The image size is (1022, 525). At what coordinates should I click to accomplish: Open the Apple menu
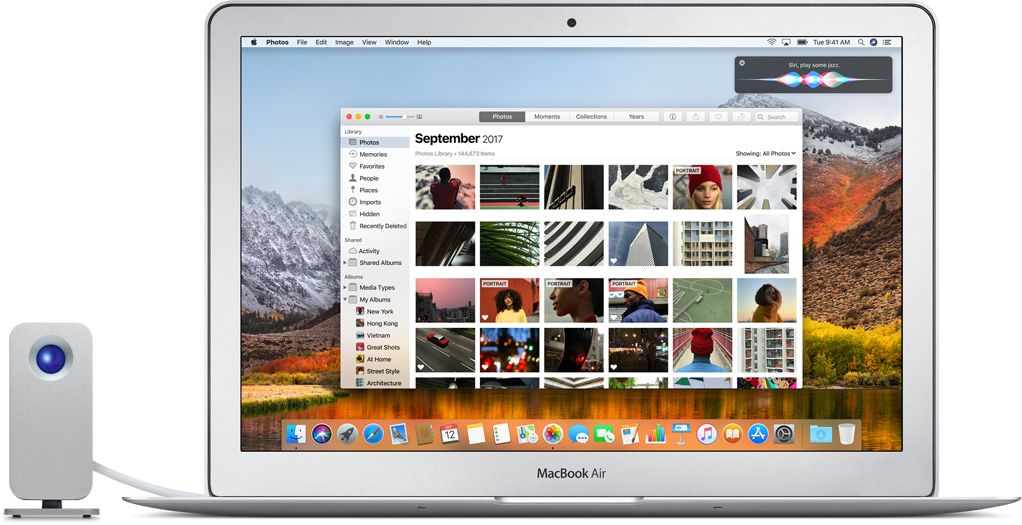253,42
